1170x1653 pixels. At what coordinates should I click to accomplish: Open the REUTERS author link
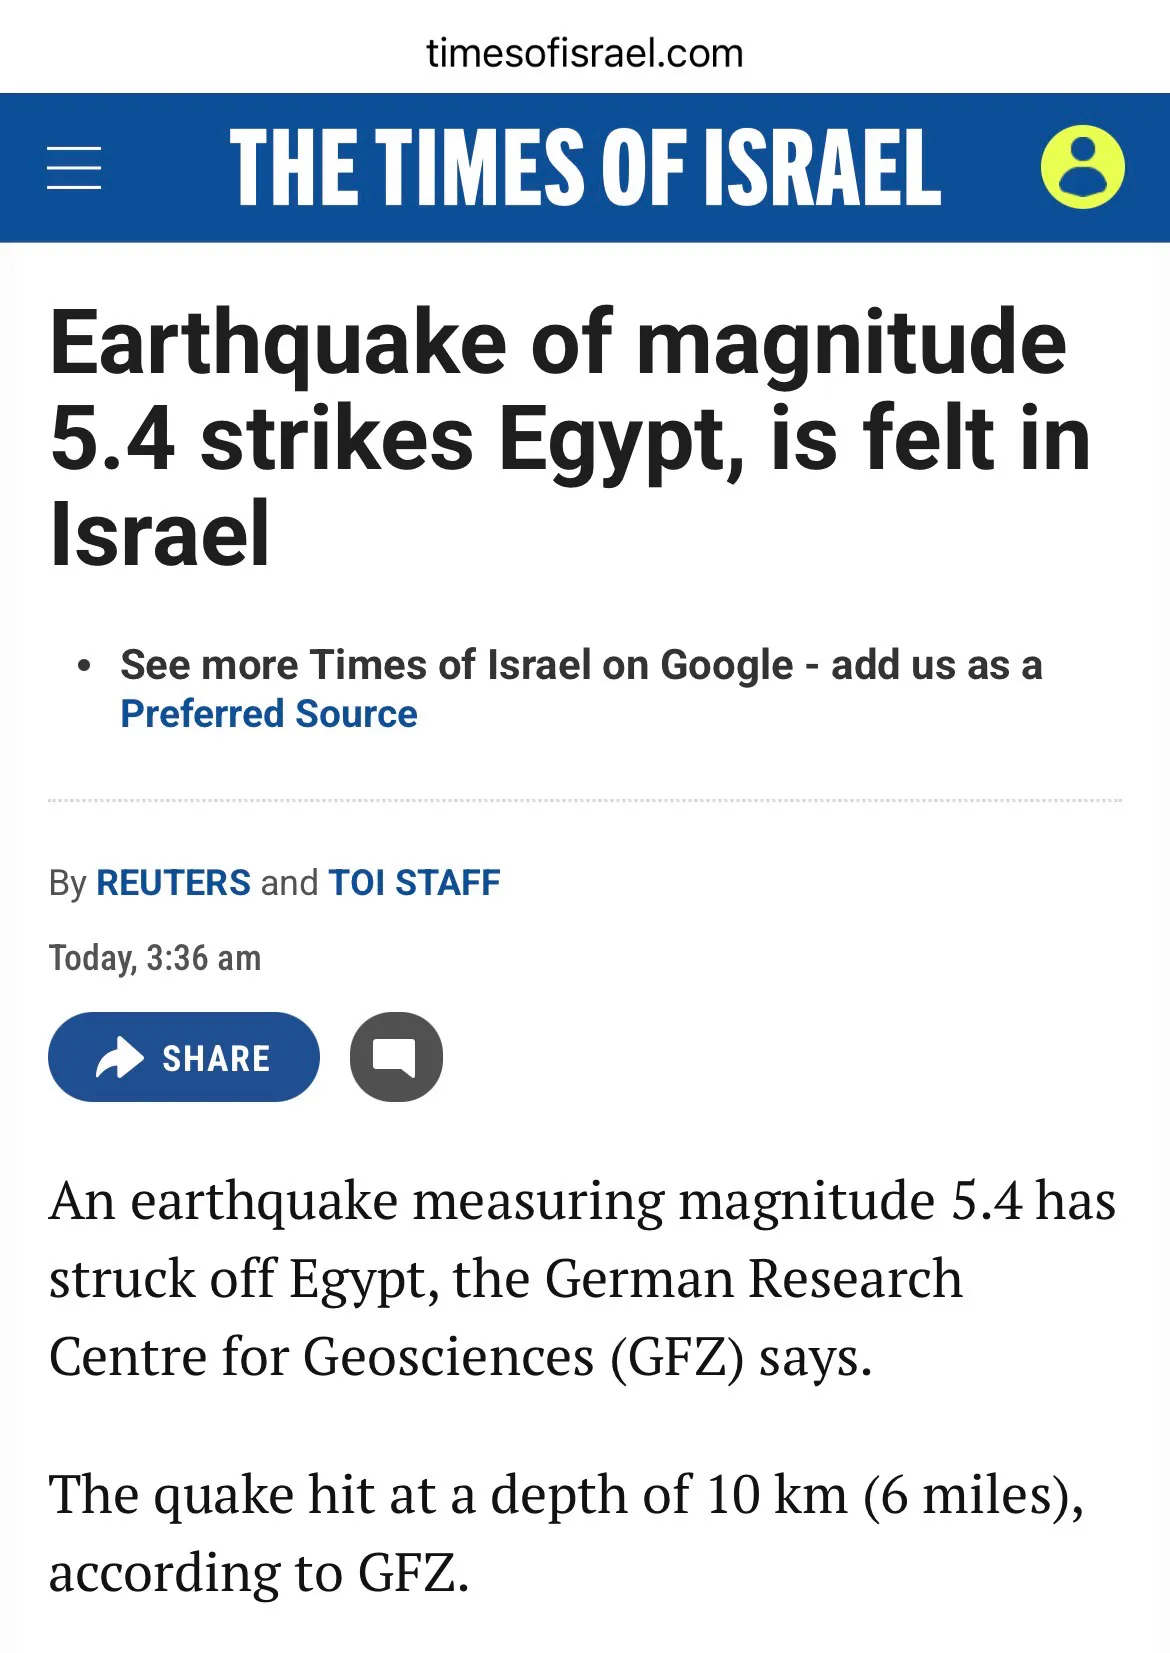[x=173, y=883]
